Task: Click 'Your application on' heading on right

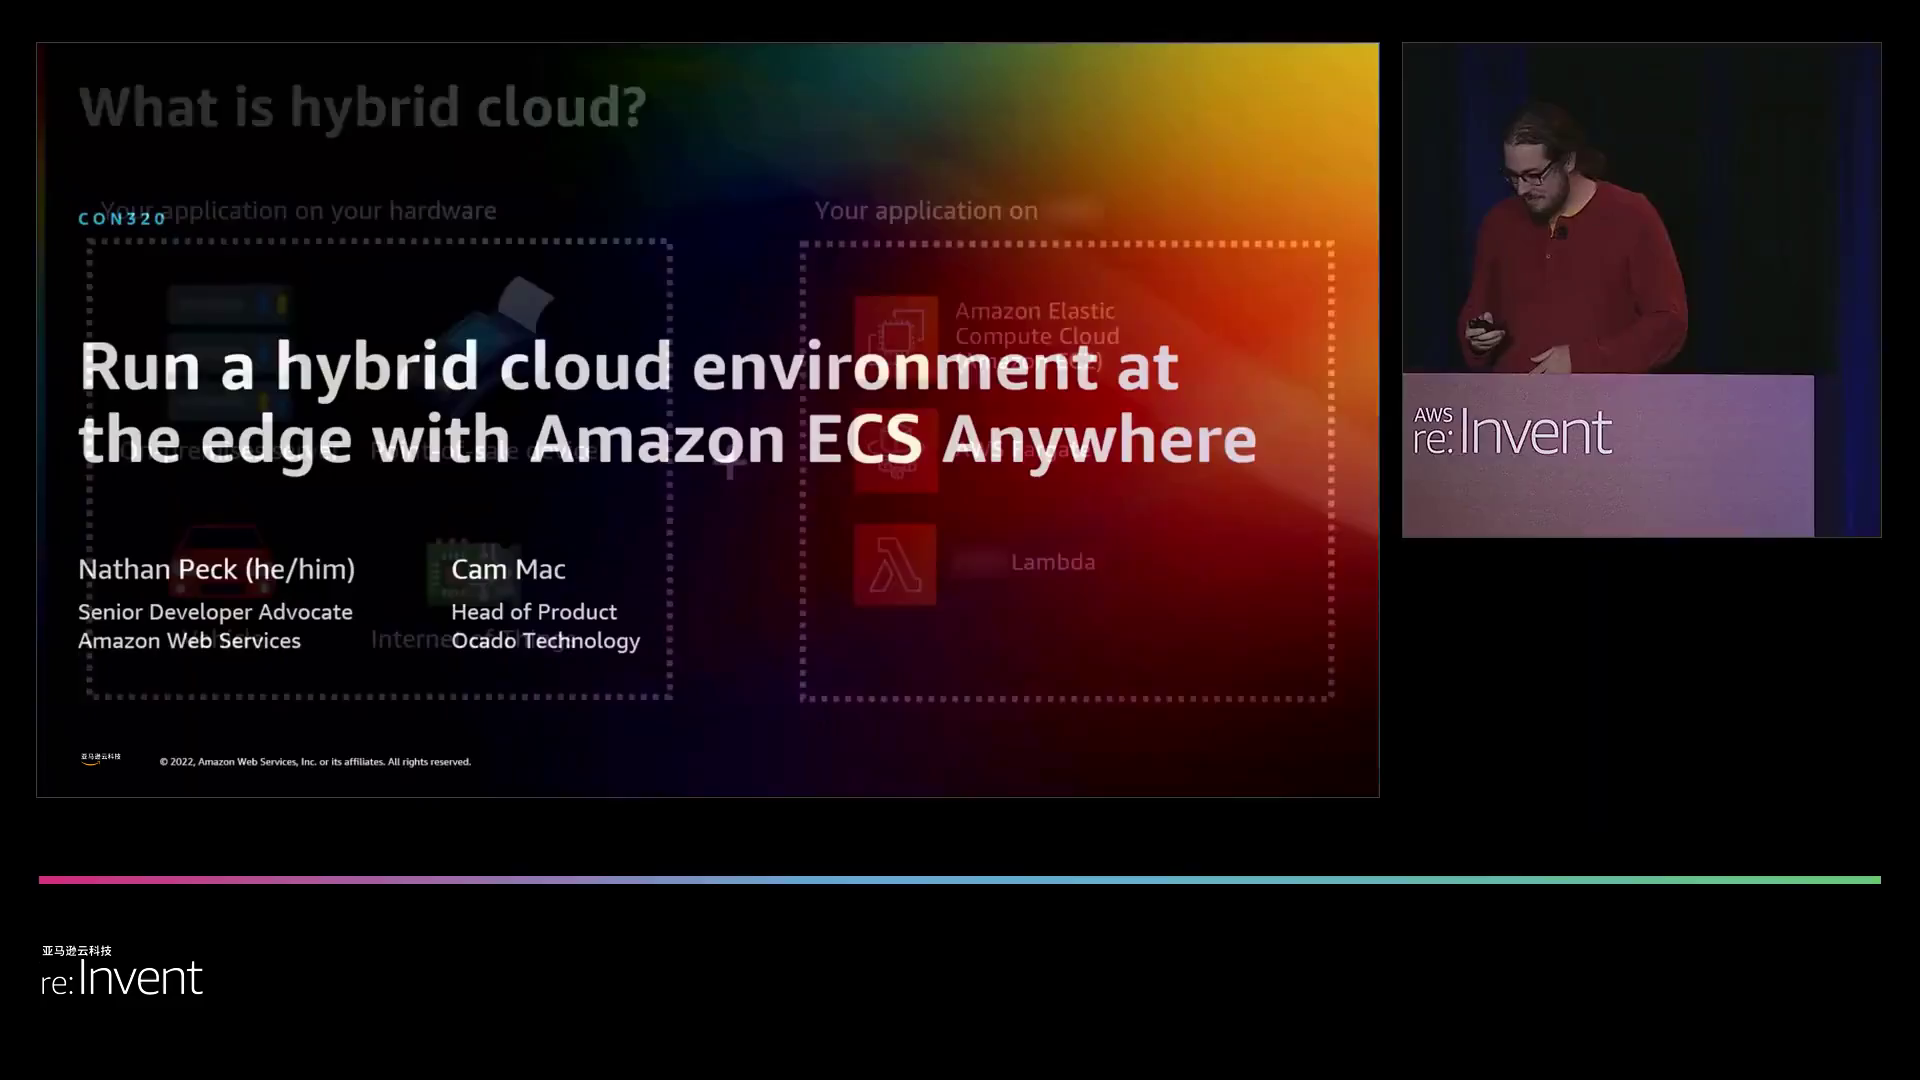Action: click(926, 211)
